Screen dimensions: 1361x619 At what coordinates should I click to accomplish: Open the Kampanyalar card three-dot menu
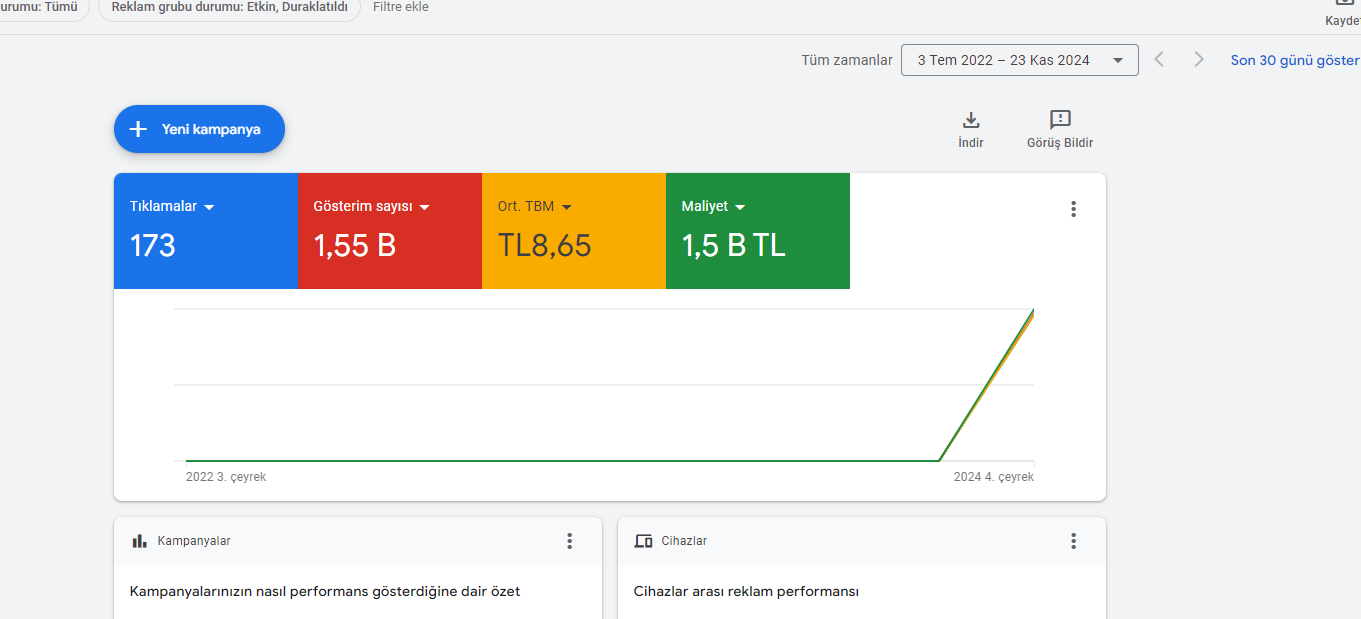[569, 541]
